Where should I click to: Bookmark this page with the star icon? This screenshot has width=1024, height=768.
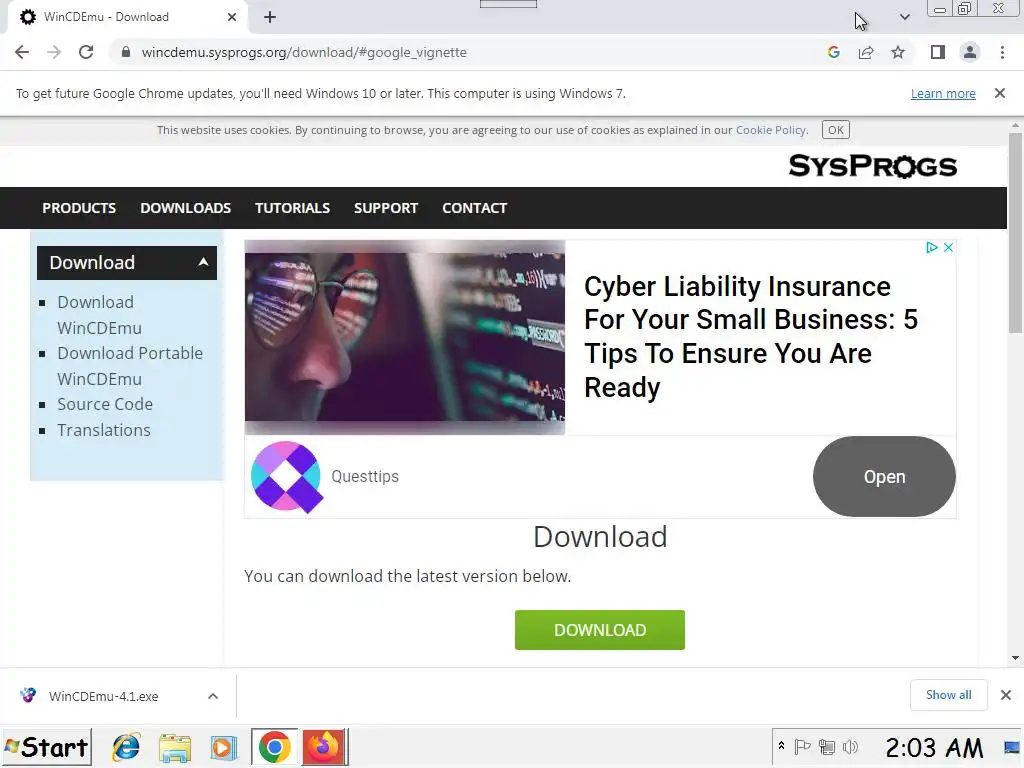(898, 52)
